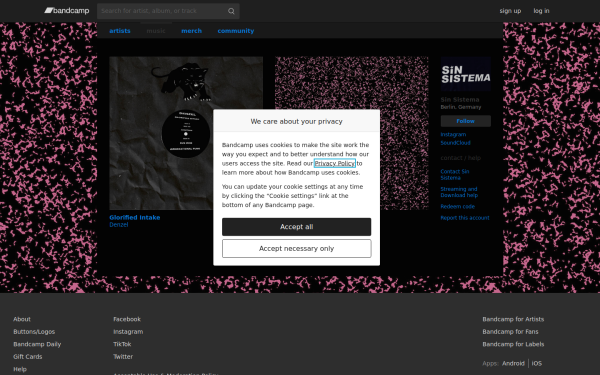Click the 'We care about your privacy' heading
600x375 pixels.
297,121
